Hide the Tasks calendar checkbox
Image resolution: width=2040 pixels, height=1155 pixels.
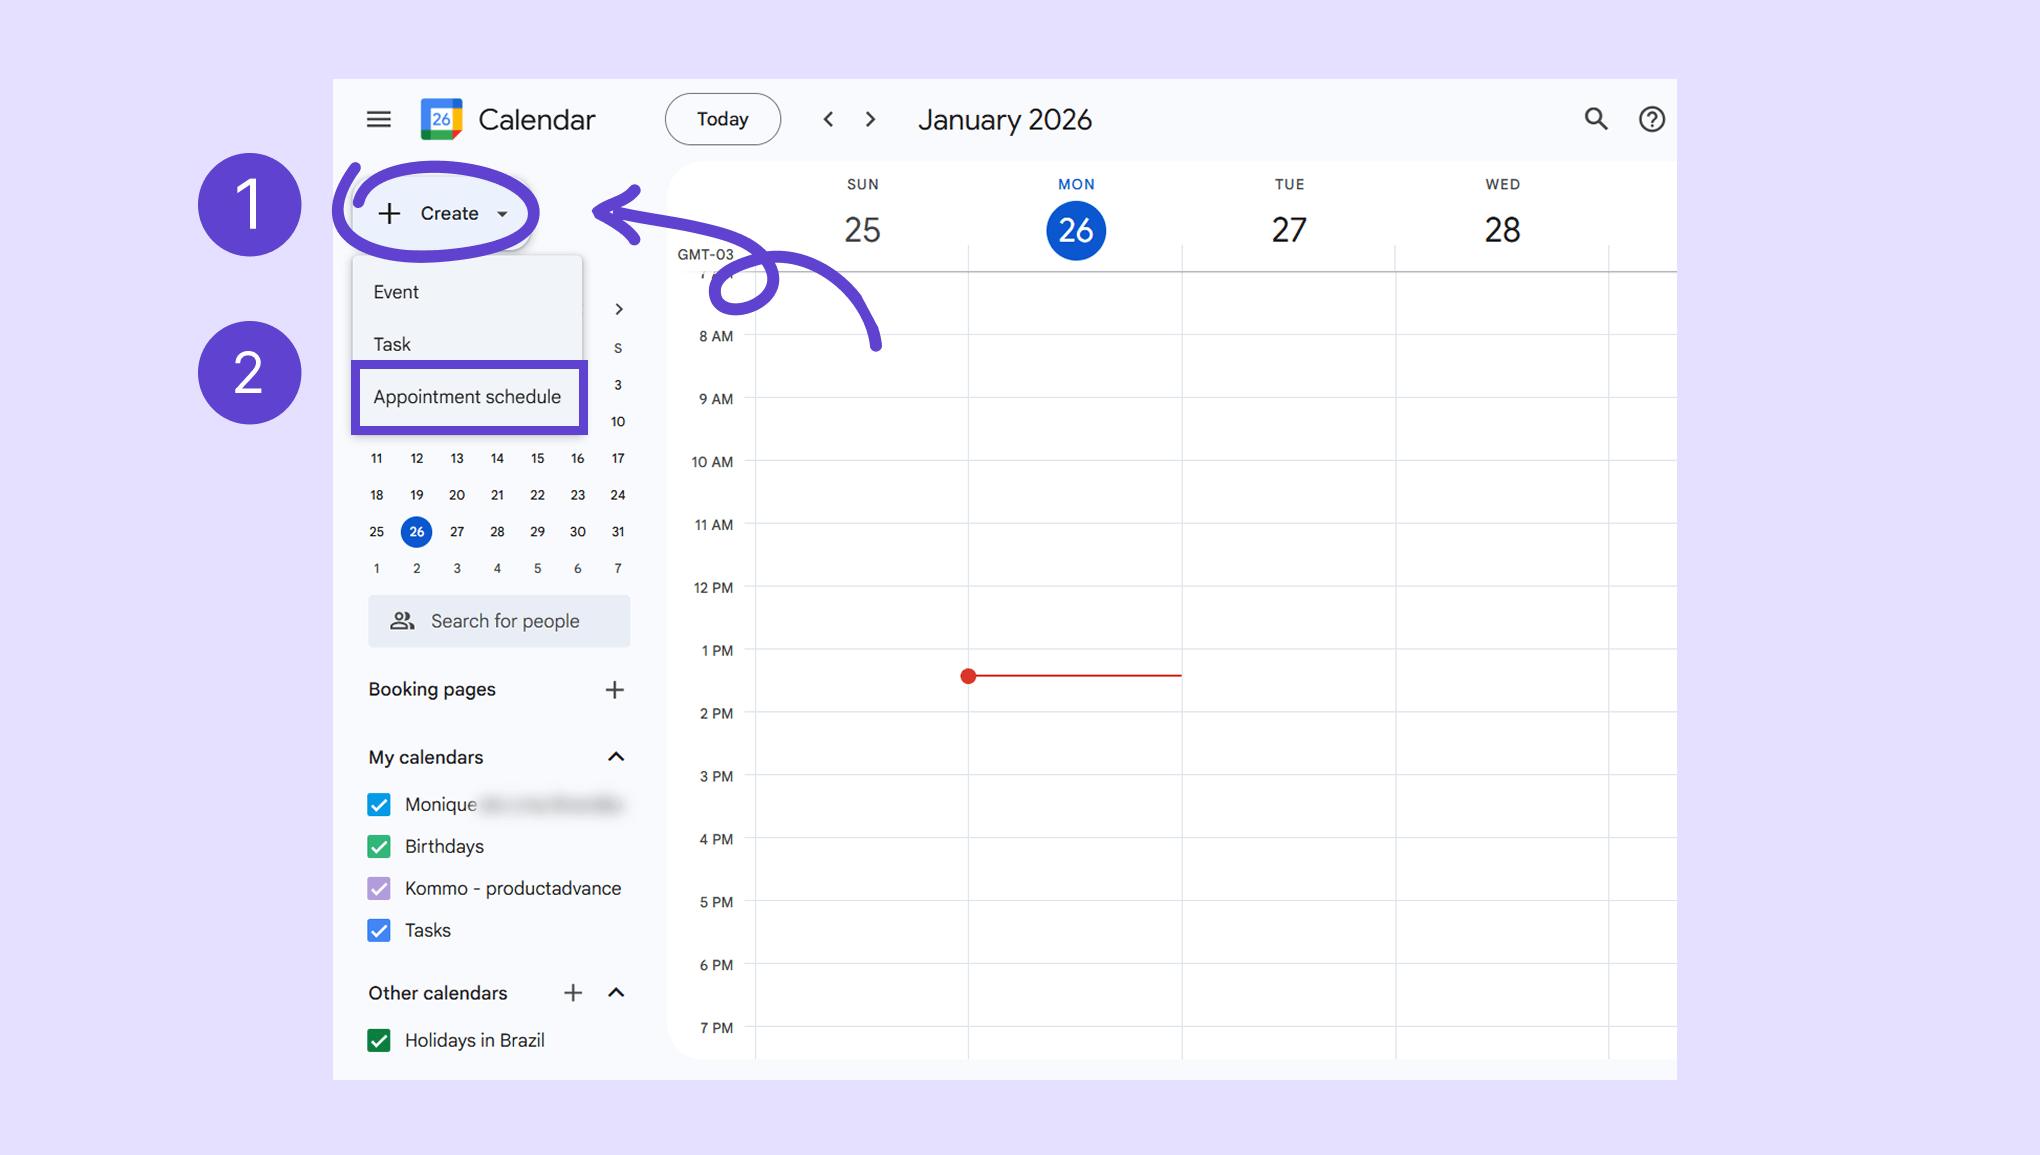pos(379,931)
